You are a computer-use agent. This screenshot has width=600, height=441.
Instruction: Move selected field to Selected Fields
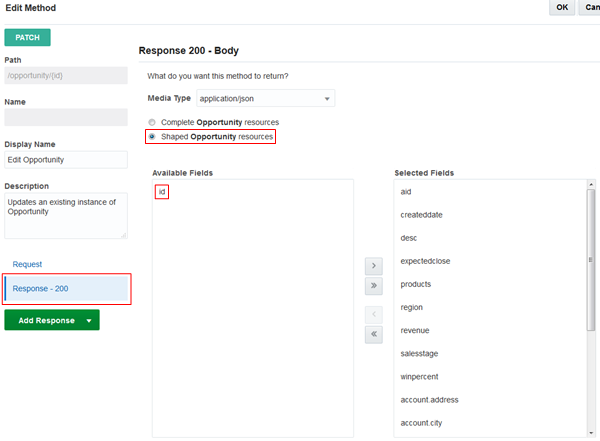pos(374,266)
